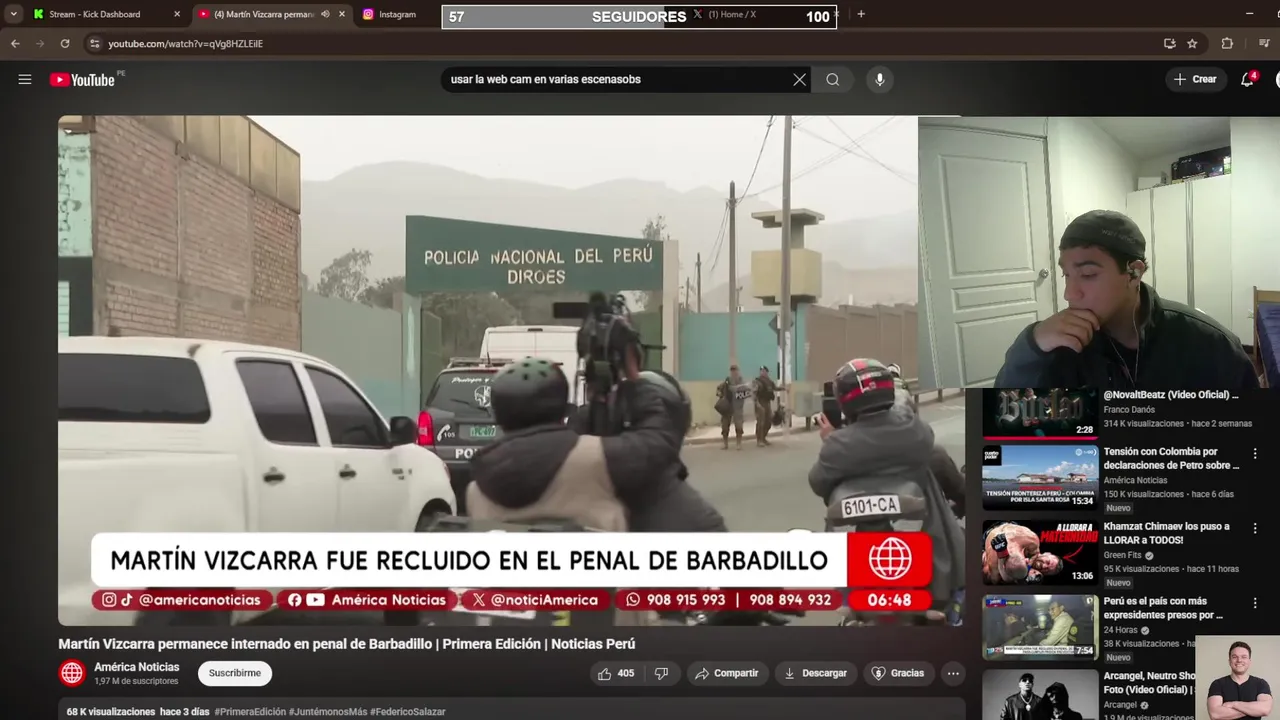Open options for Perú expresidentes video
The height and width of the screenshot is (720, 1280).
pyautogui.click(x=1255, y=604)
